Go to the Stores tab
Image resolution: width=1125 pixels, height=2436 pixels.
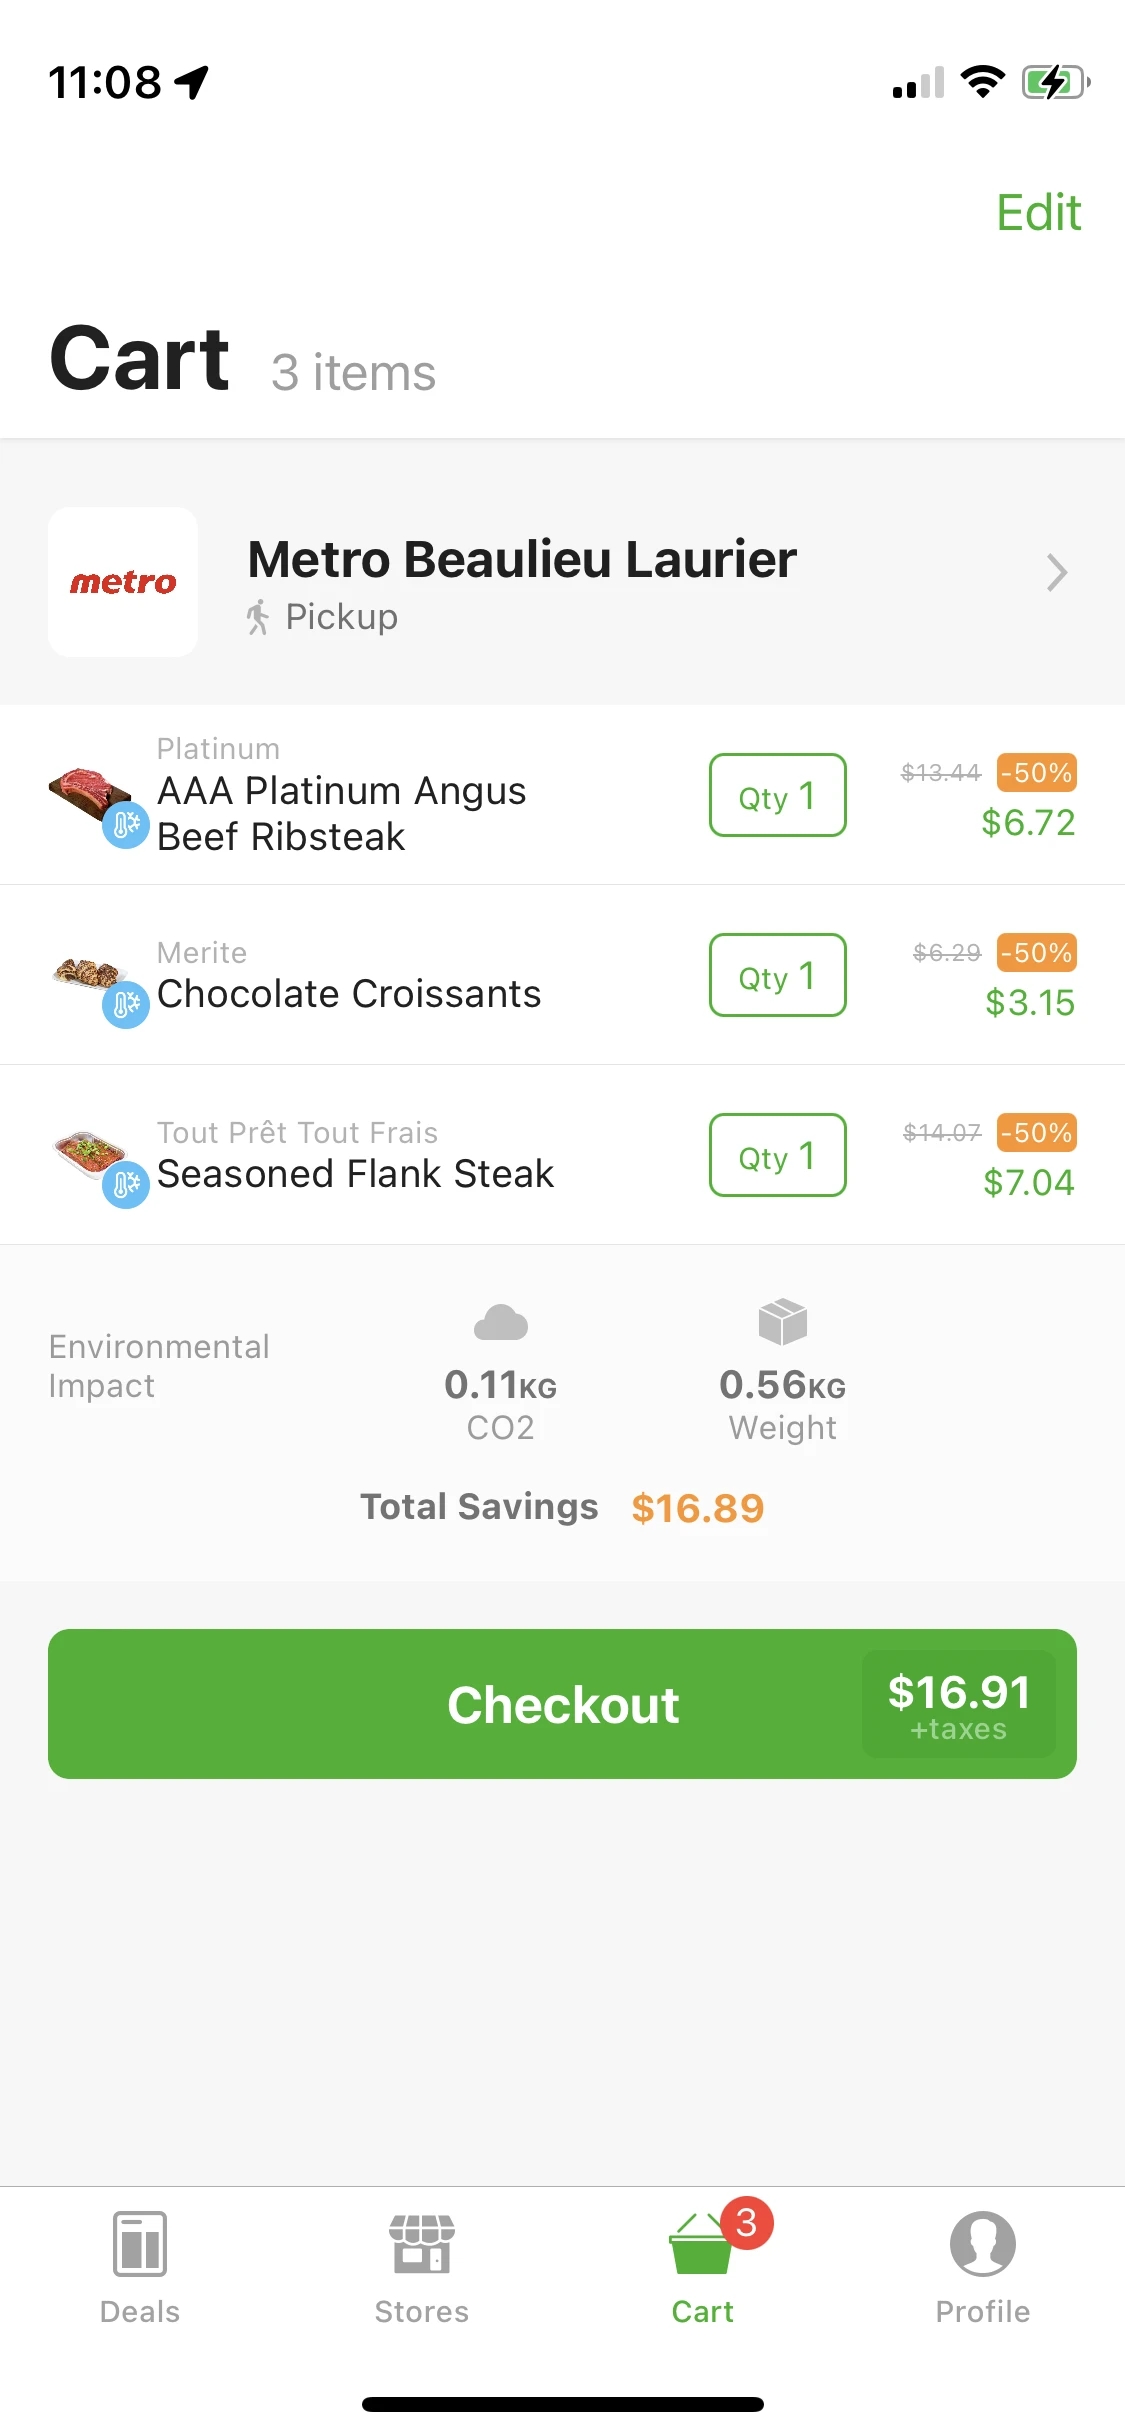[421, 2268]
